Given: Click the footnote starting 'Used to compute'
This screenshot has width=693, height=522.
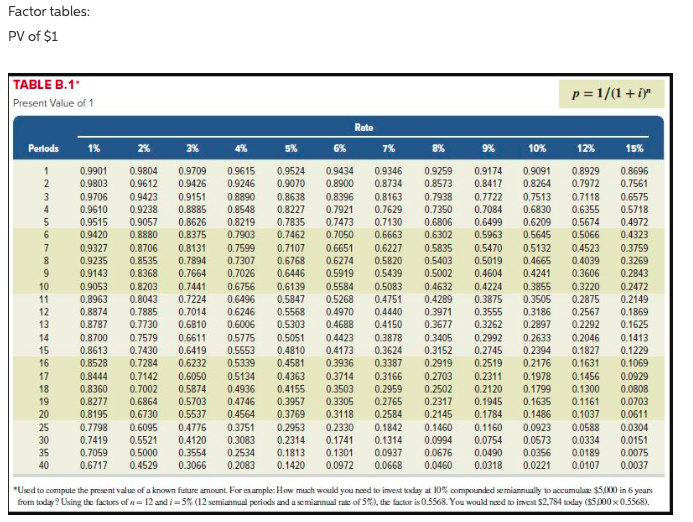Looking at the screenshot, I should 334,496.
